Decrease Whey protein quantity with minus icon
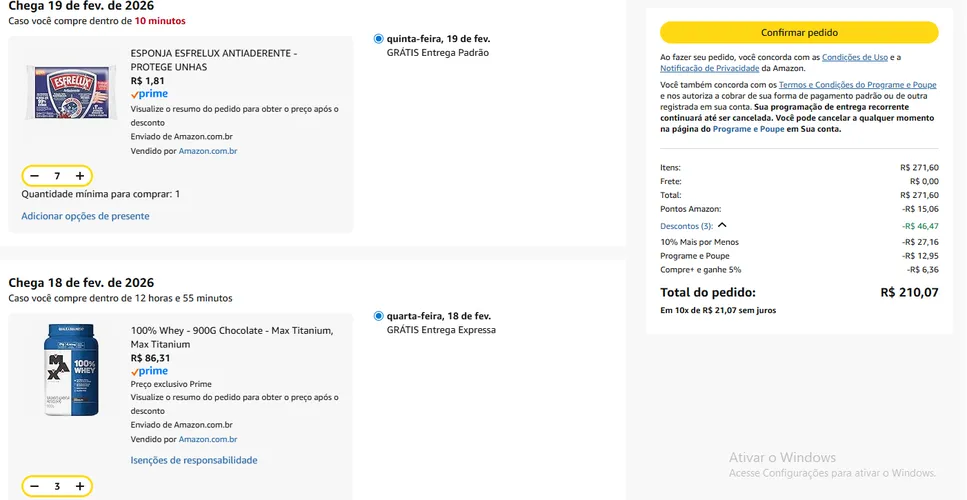Image resolution: width=967 pixels, height=500 pixels. tap(35, 486)
